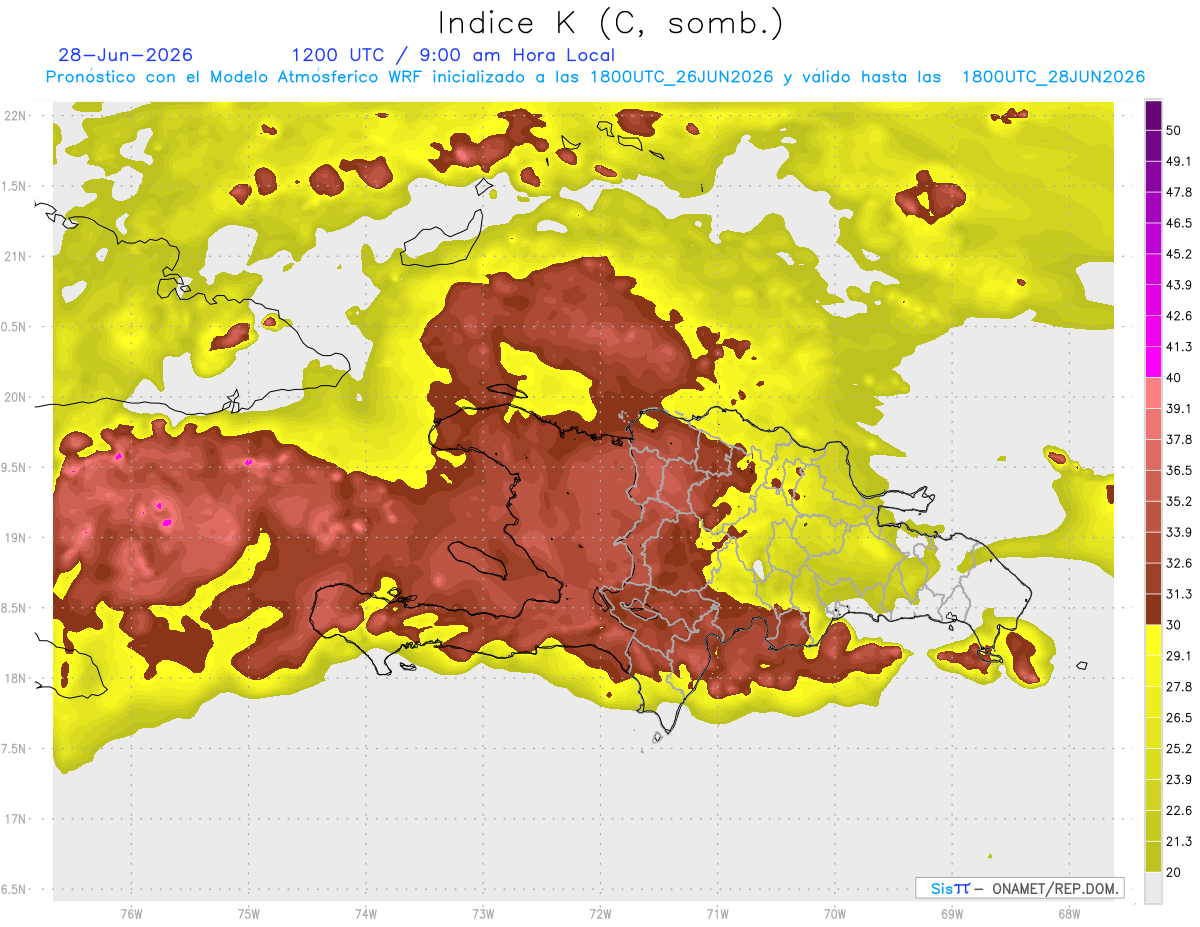
Task: Click the 71W longitude label
Action: pos(717,913)
